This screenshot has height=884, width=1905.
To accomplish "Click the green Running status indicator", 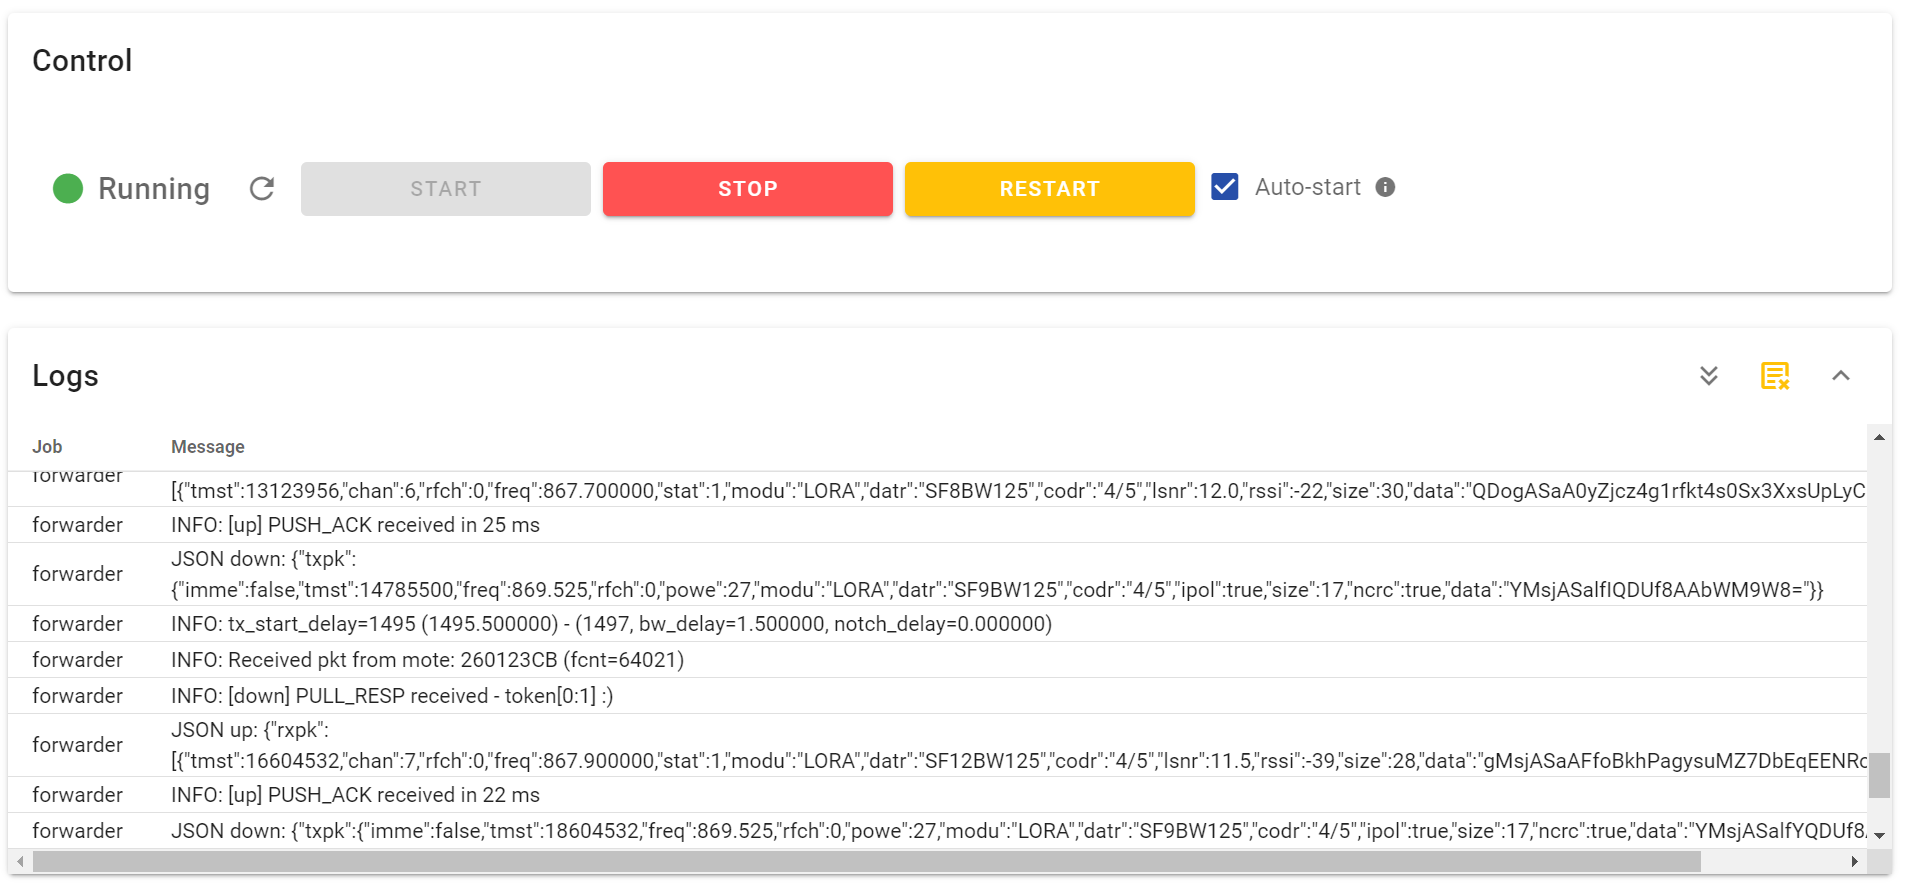I will pyautogui.click(x=68, y=189).
